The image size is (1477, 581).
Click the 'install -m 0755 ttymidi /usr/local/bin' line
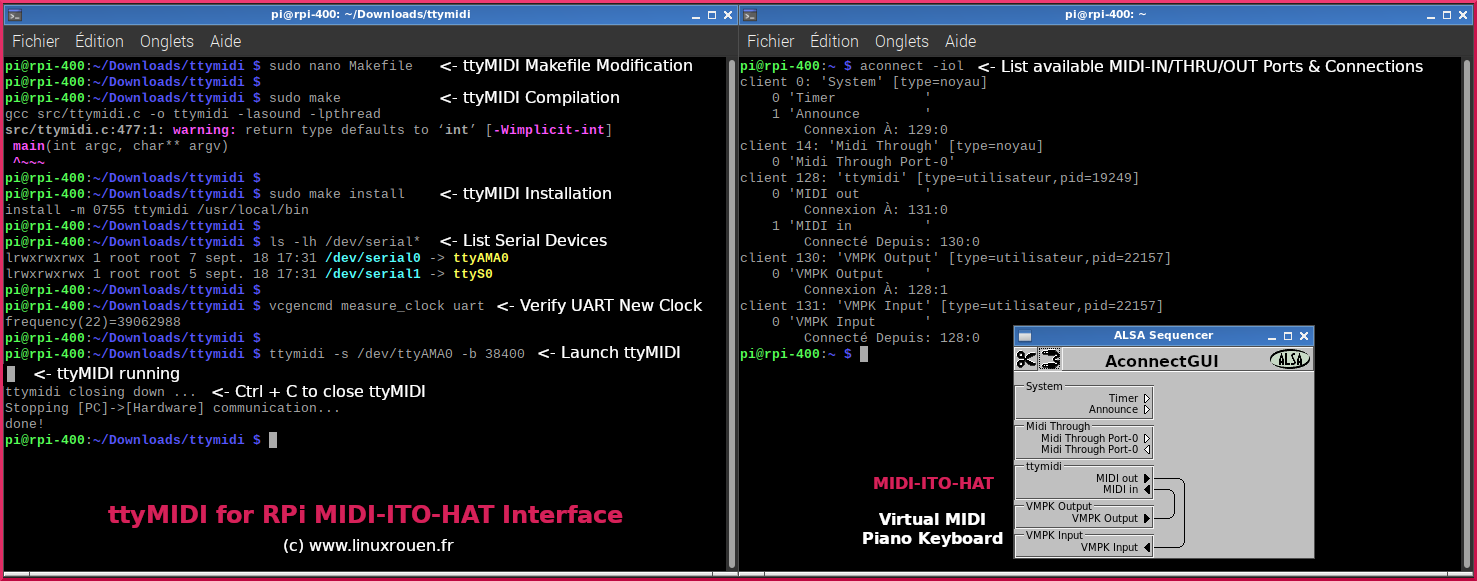157,210
